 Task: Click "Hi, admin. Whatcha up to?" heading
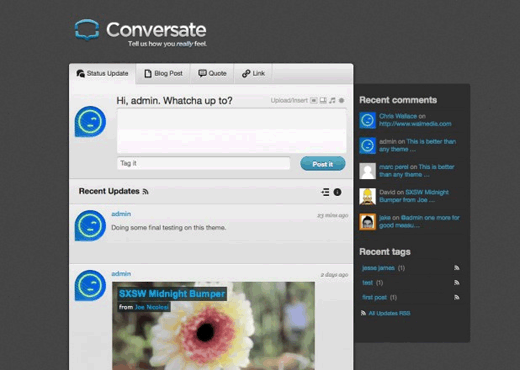[x=174, y=101]
